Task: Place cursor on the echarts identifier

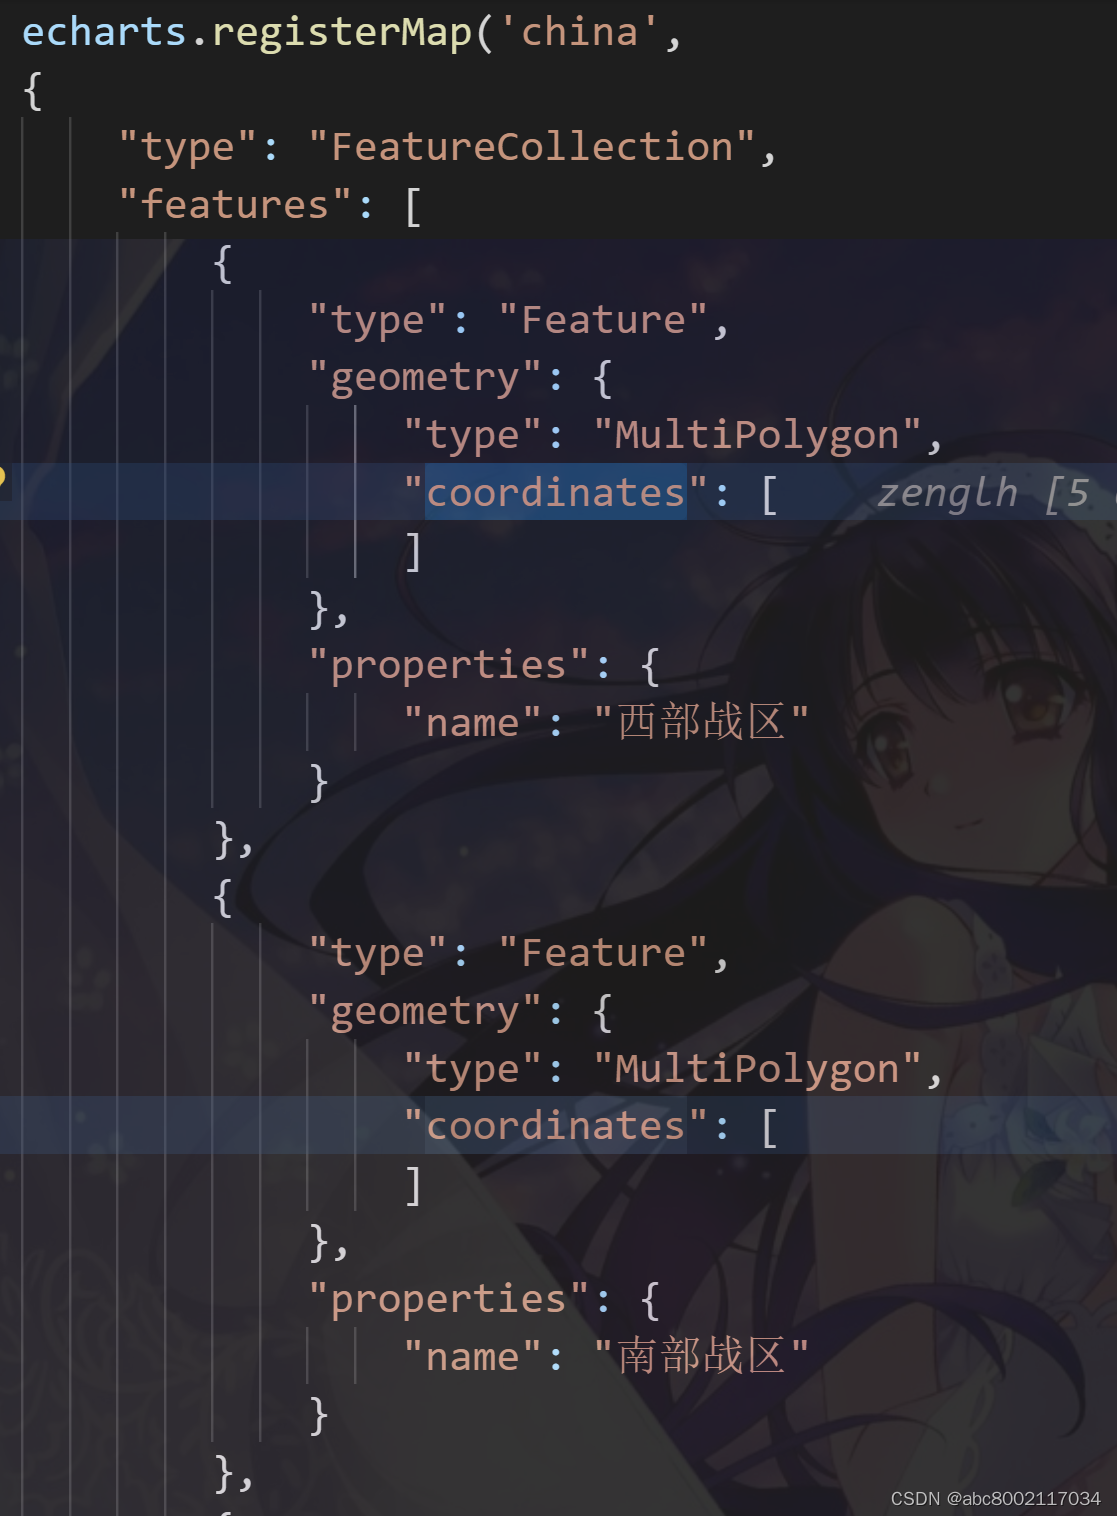Action: click(104, 32)
